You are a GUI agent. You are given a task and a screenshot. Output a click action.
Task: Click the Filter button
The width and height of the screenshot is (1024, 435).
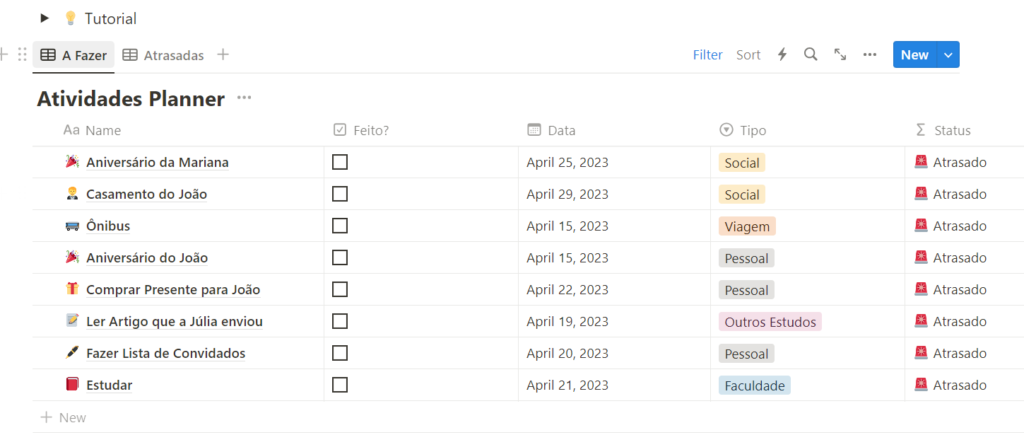[x=708, y=55]
